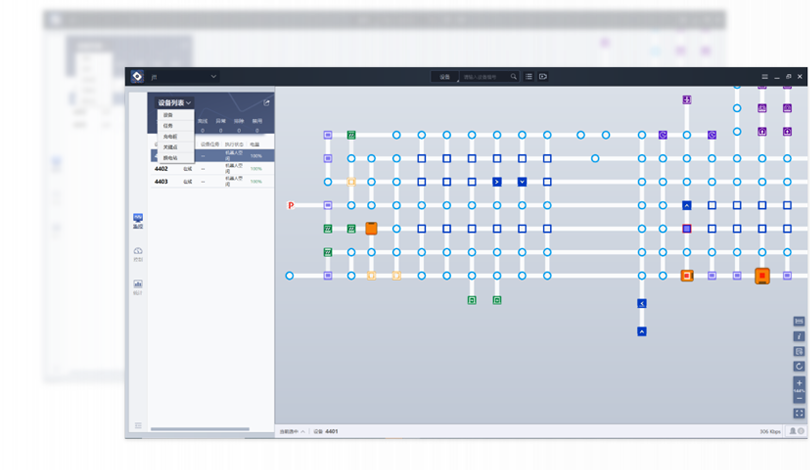This screenshot has width=810, height=470.
Task: Click the list view icon in title bar
Action: pos(529,76)
